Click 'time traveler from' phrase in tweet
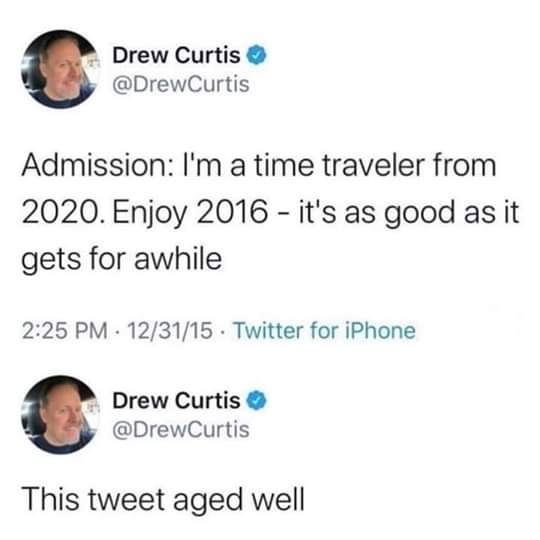Screen dimensions: 540x540 tap(375, 165)
